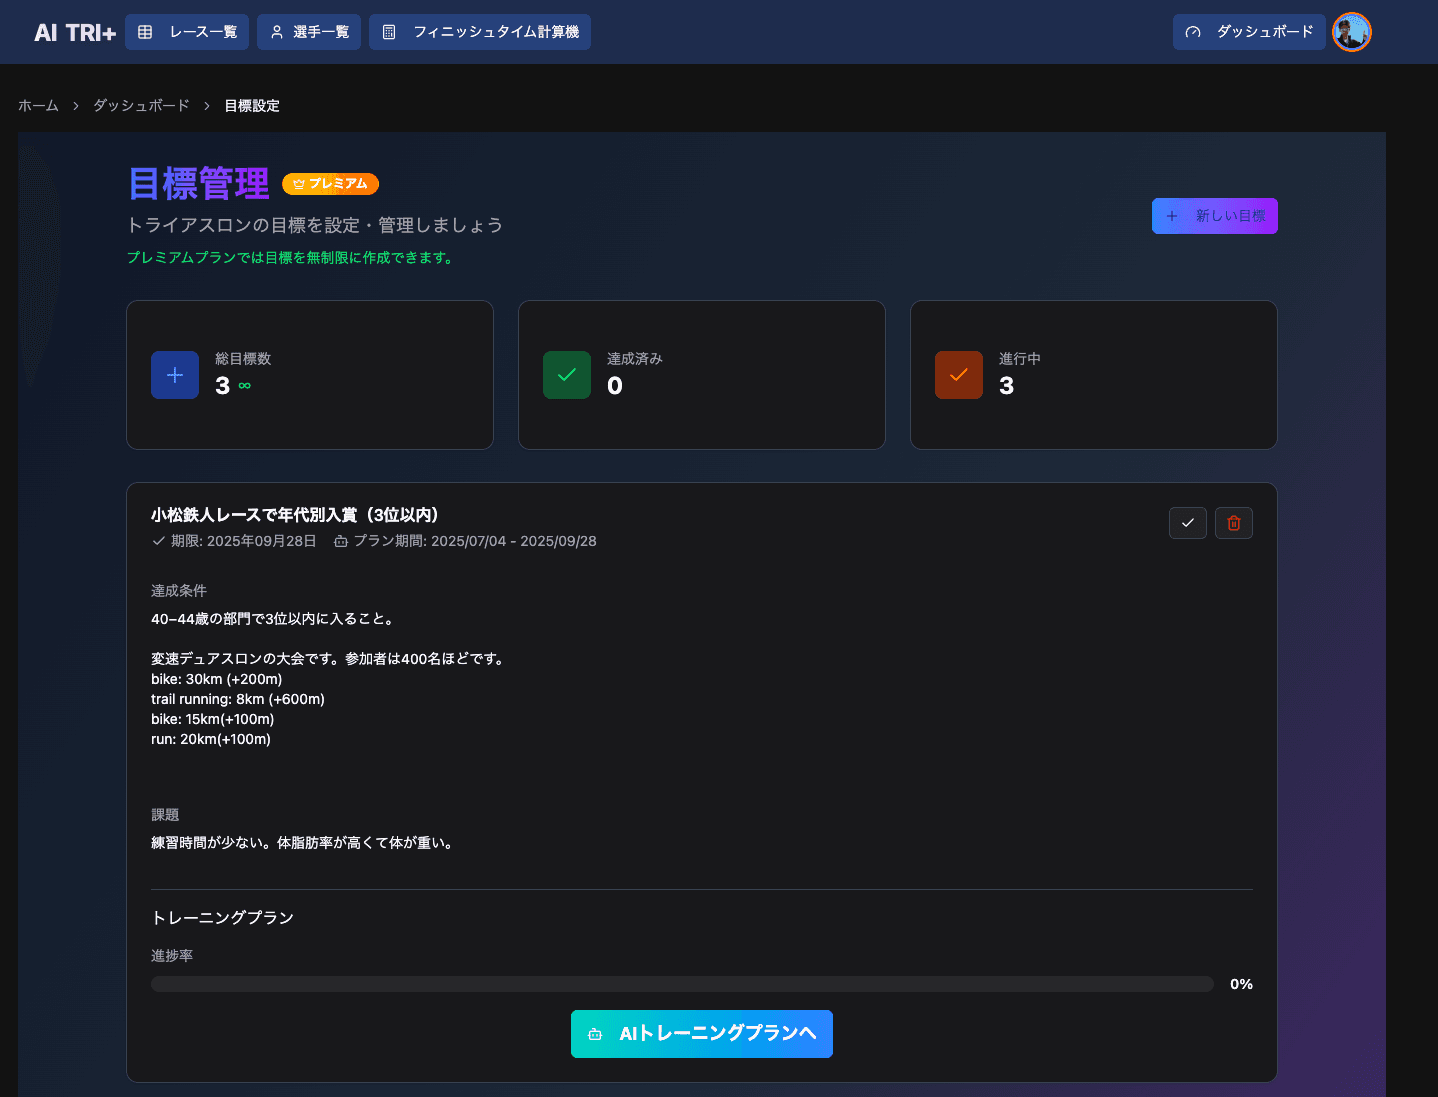Click the プレミアム badge

point(330,184)
